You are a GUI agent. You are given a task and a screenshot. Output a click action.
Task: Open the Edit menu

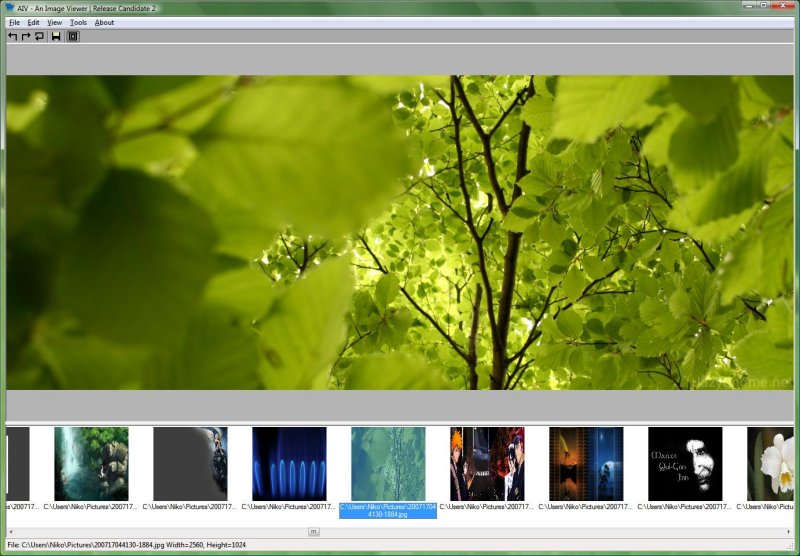click(34, 22)
